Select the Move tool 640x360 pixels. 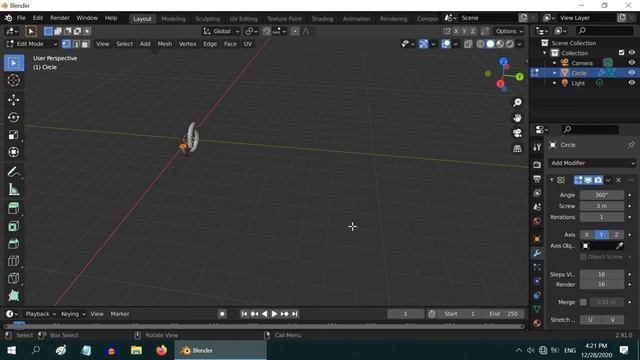[x=13, y=100]
